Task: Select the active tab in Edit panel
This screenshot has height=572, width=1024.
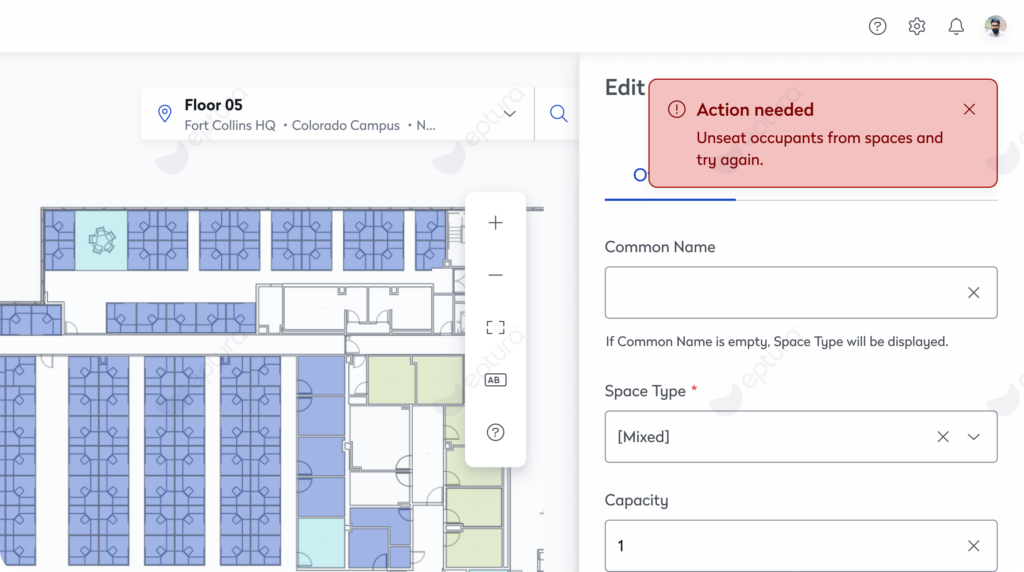Action: click(640, 176)
